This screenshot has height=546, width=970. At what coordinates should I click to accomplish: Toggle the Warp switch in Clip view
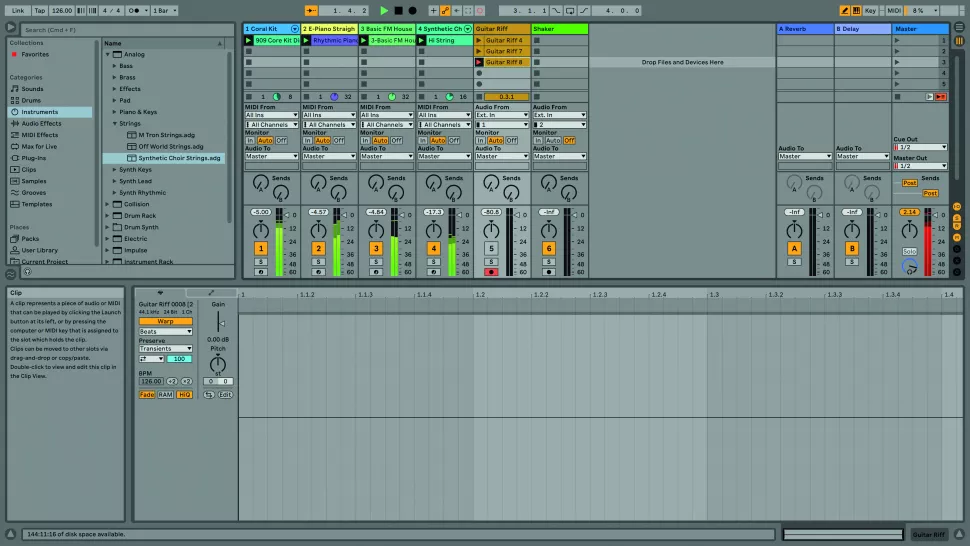[165, 322]
